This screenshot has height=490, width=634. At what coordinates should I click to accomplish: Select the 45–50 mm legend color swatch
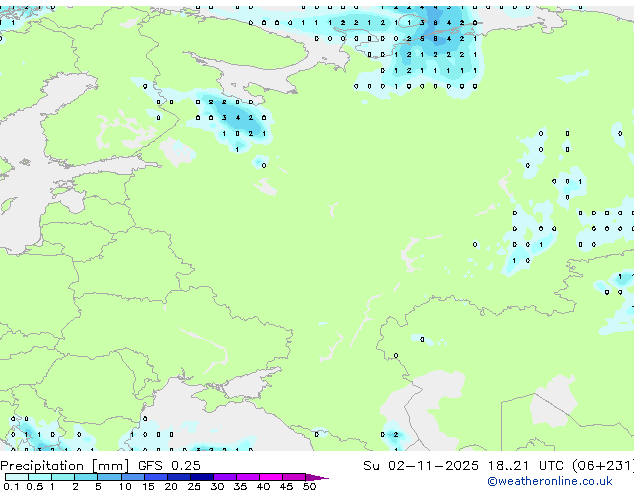(x=294, y=477)
